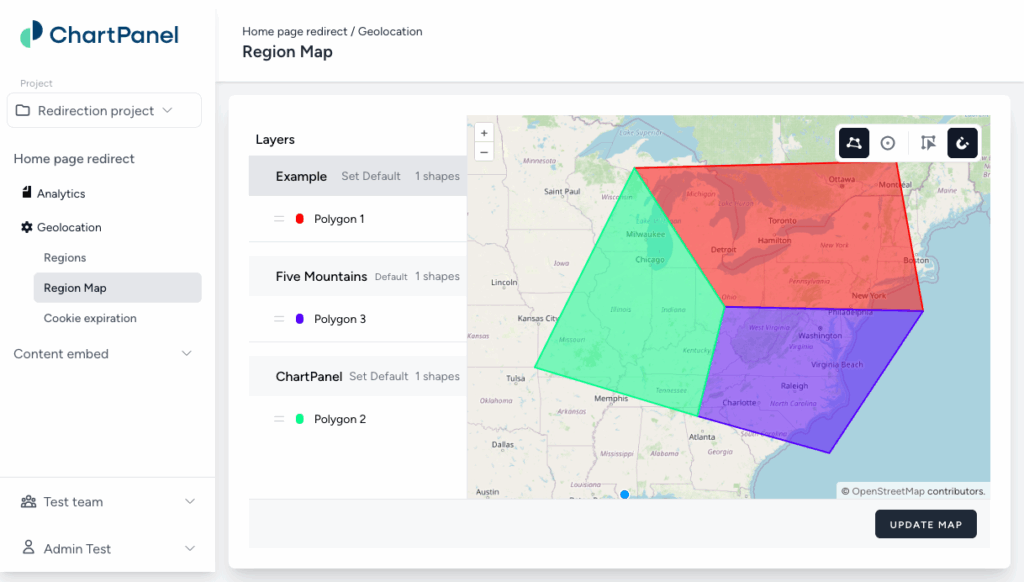The image size is (1024, 582).
Task: Go to Cookie expiration settings
Action: (90, 318)
